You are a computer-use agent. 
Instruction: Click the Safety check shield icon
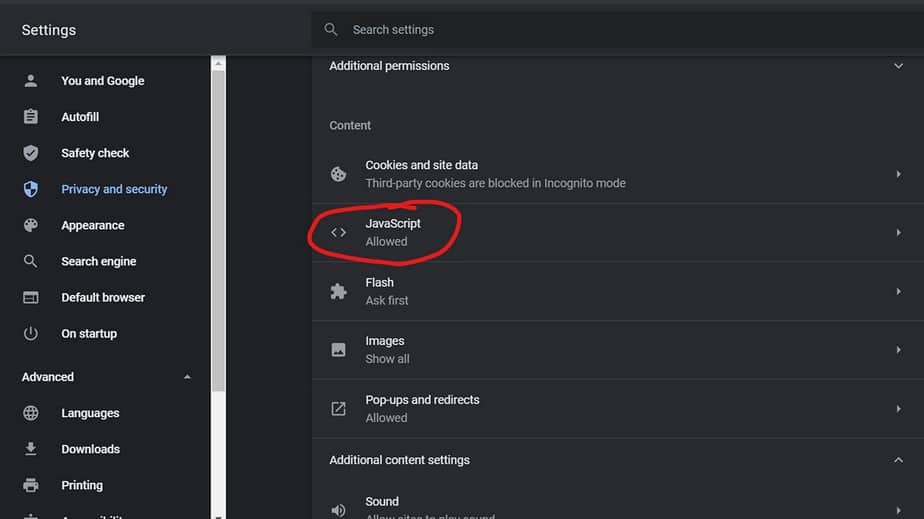pyautogui.click(x=31, y=153)
